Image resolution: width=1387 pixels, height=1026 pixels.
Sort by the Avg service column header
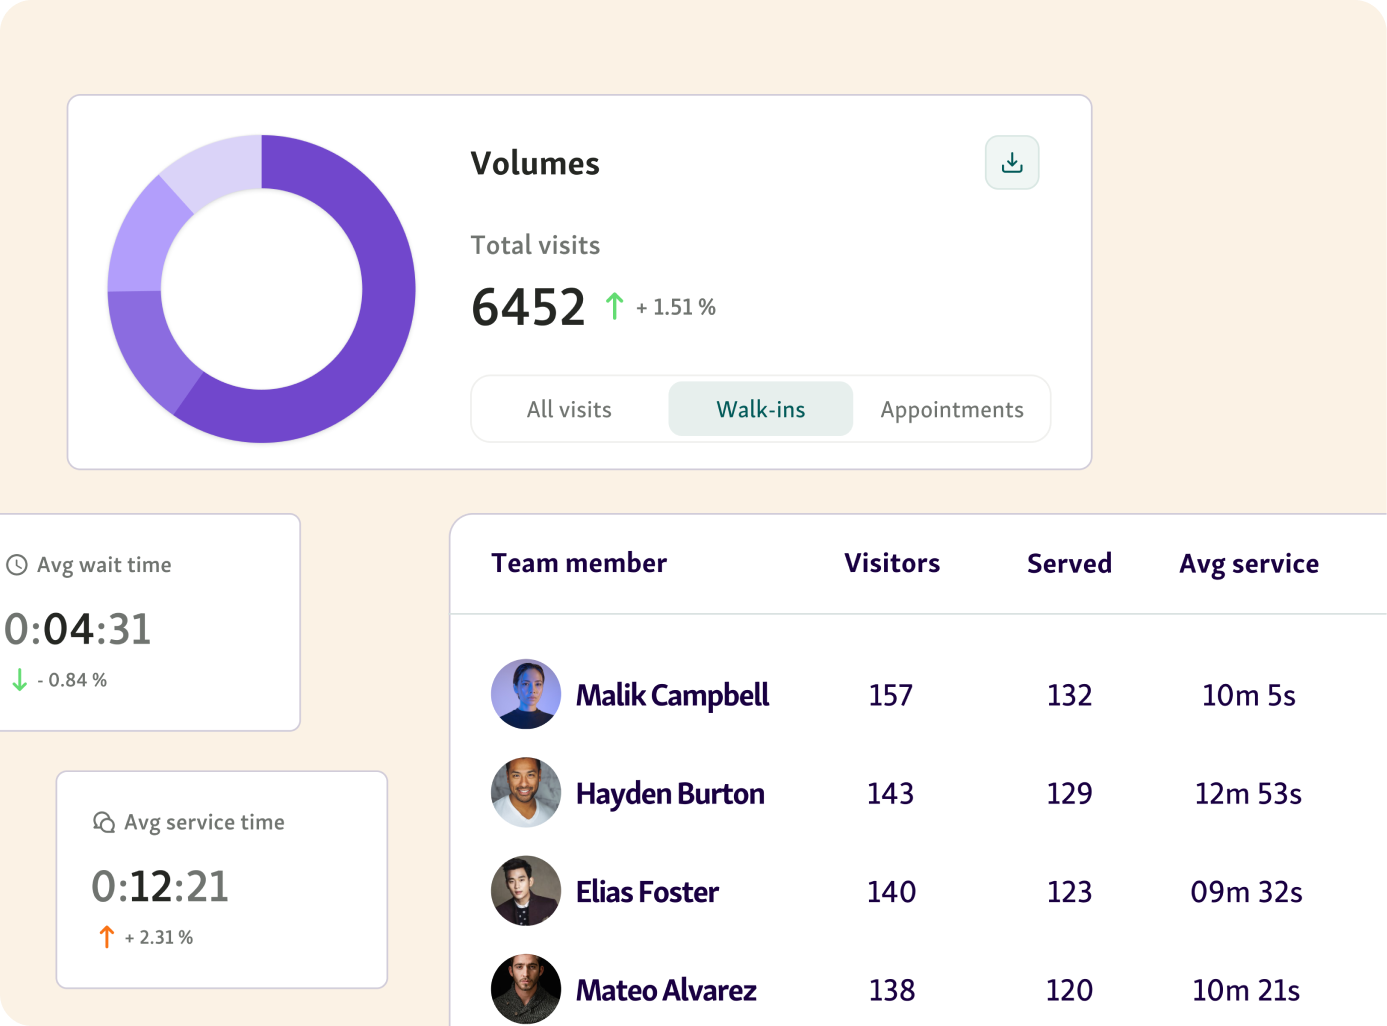point(1249,563)
